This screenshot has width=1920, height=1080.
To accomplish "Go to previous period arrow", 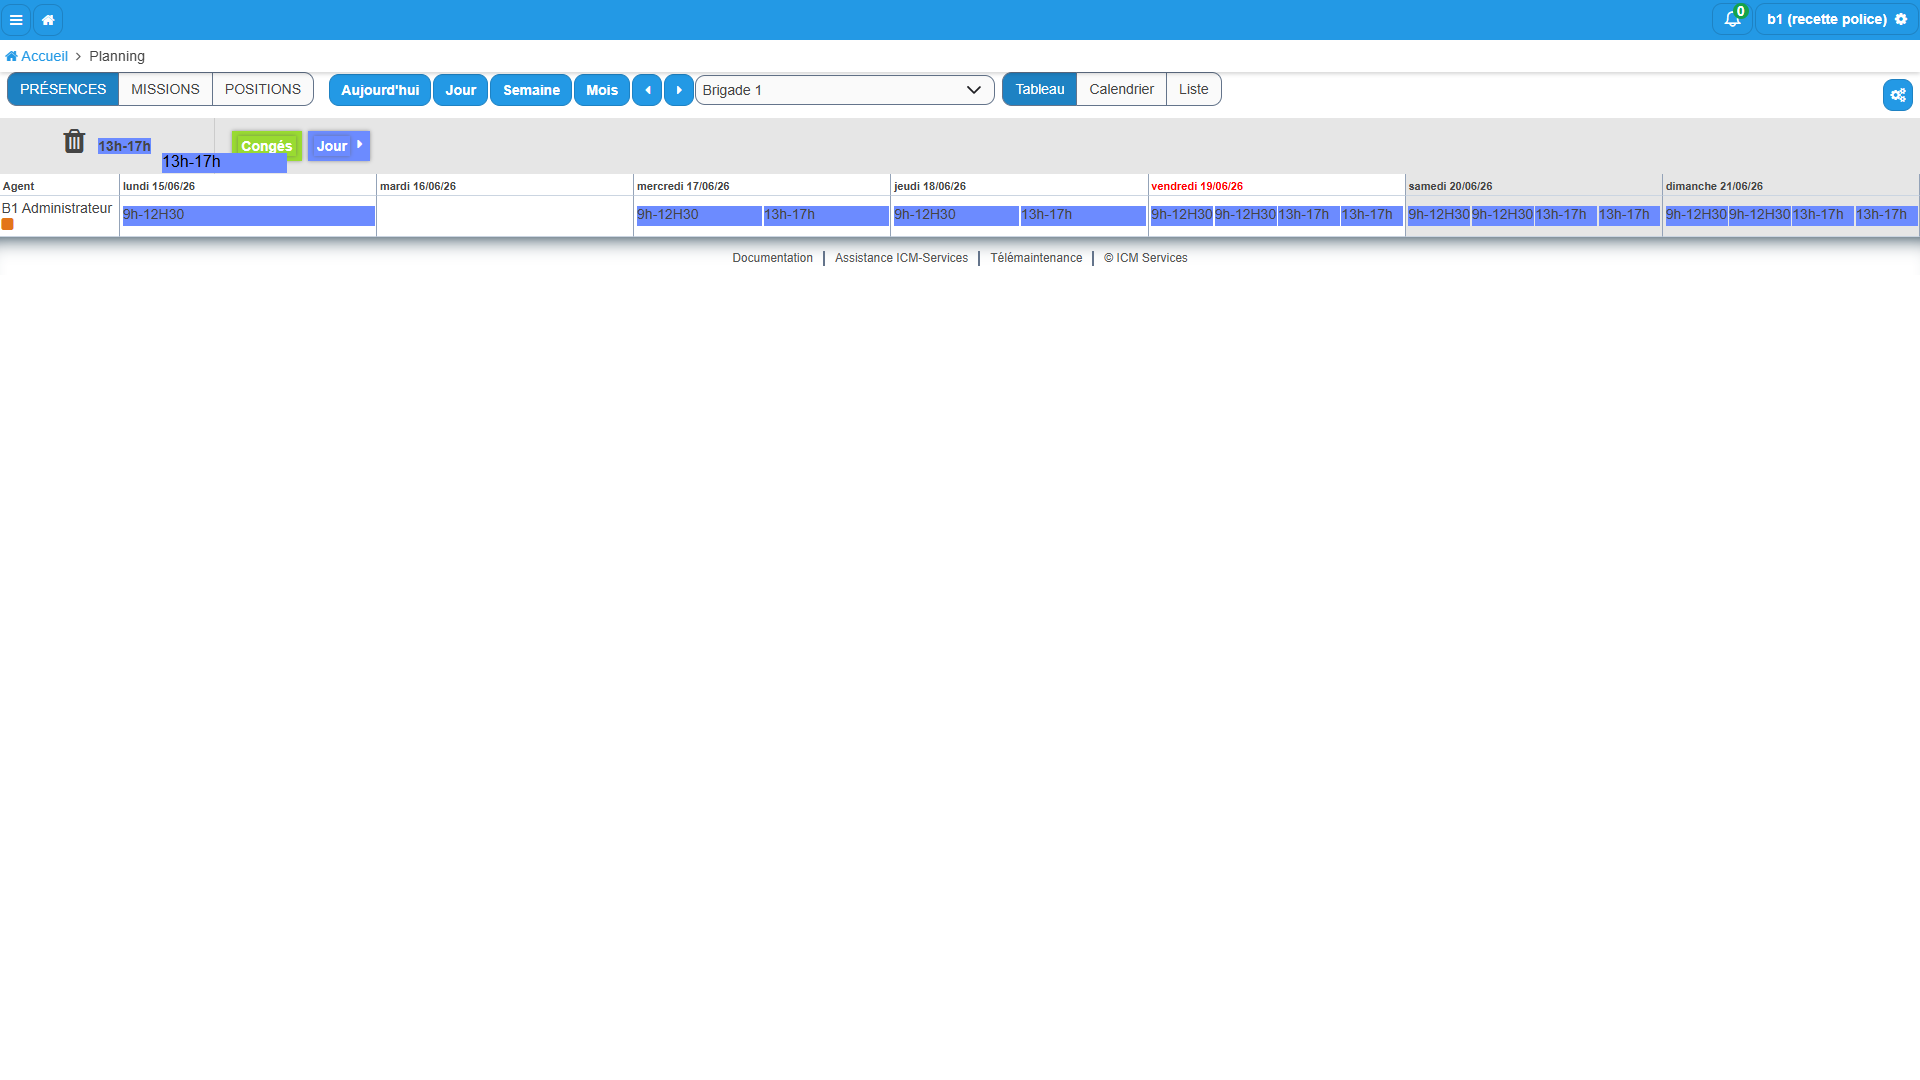I will coord(647,90).
